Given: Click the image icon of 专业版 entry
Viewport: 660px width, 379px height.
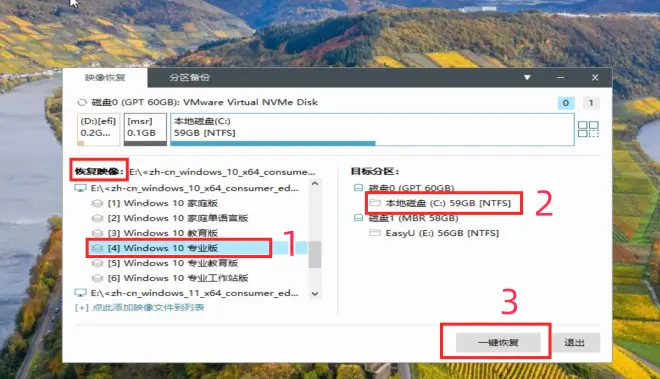Looking at the screenshot, I should [97, 248].
